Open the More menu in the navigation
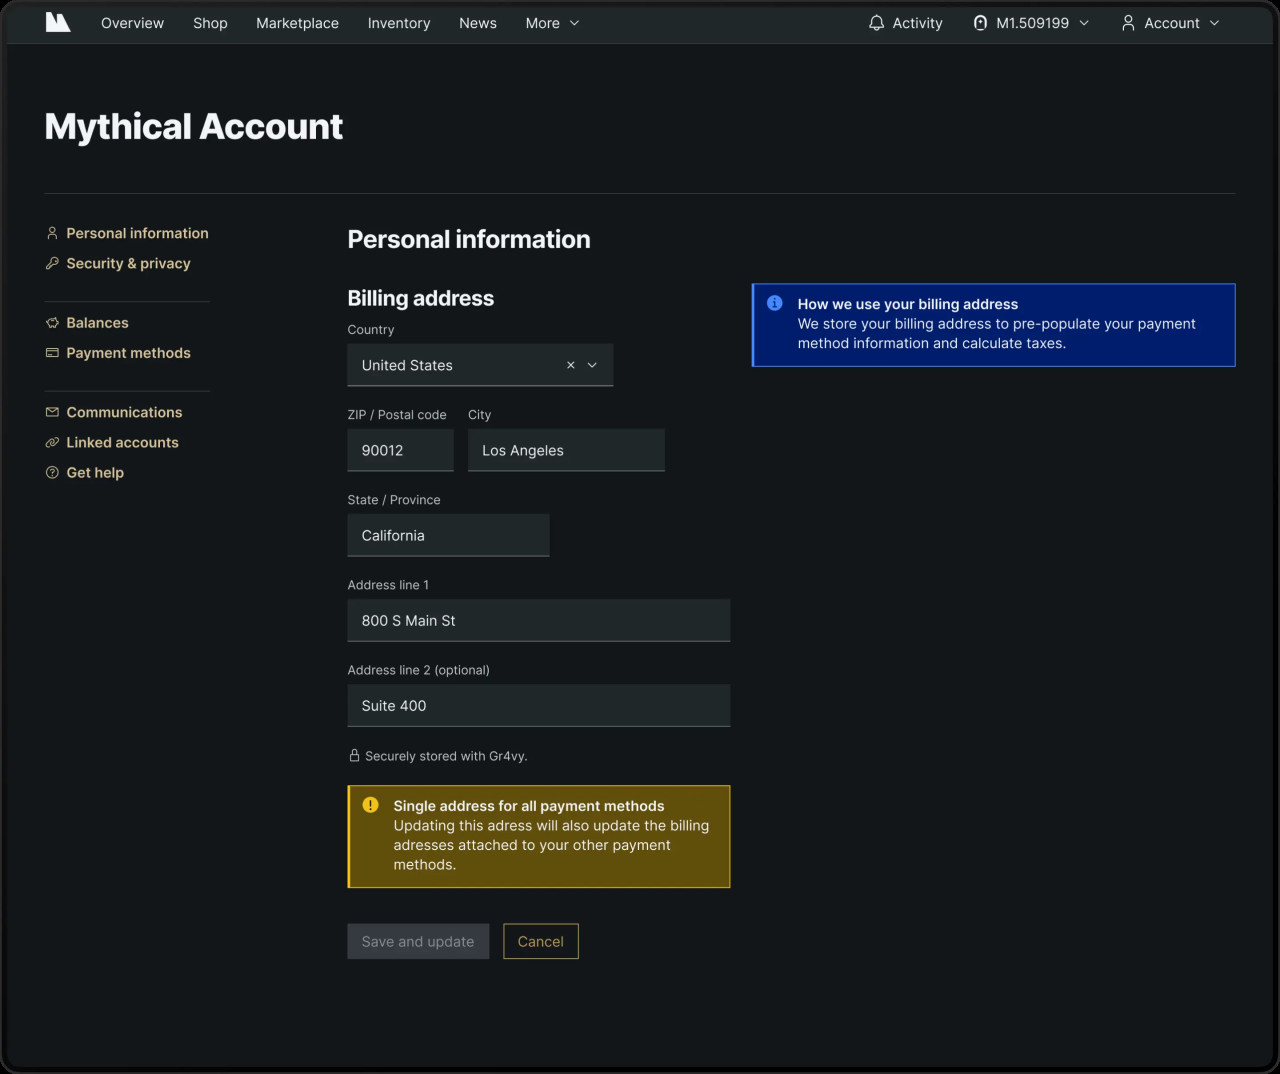Image resolution: width=1280 pixels, height=1074 pixels. pyautogui.click(x=551, y=22)
